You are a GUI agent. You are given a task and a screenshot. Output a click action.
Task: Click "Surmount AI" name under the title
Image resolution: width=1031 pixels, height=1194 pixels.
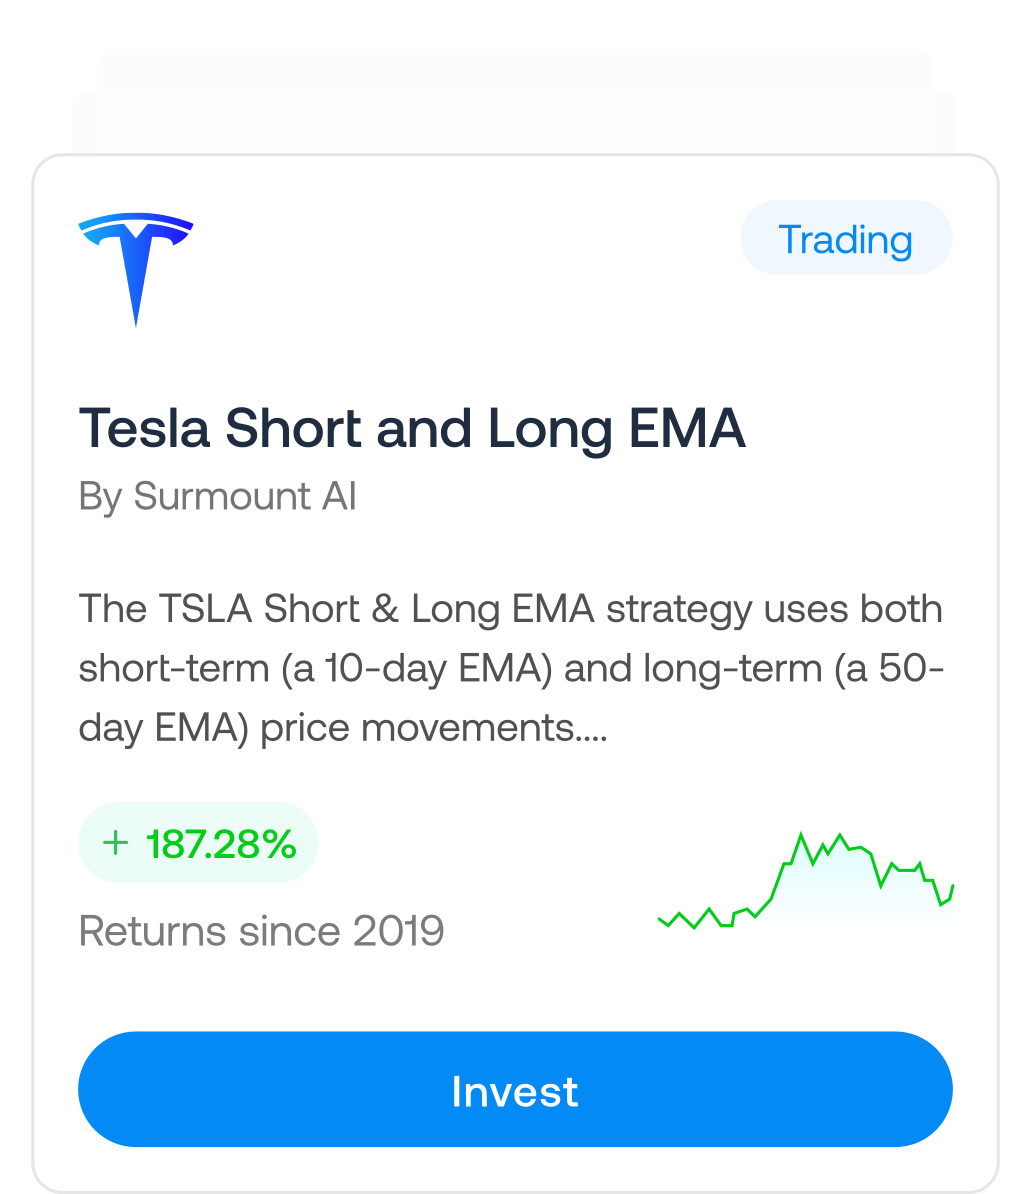click(x=245, y=496)
